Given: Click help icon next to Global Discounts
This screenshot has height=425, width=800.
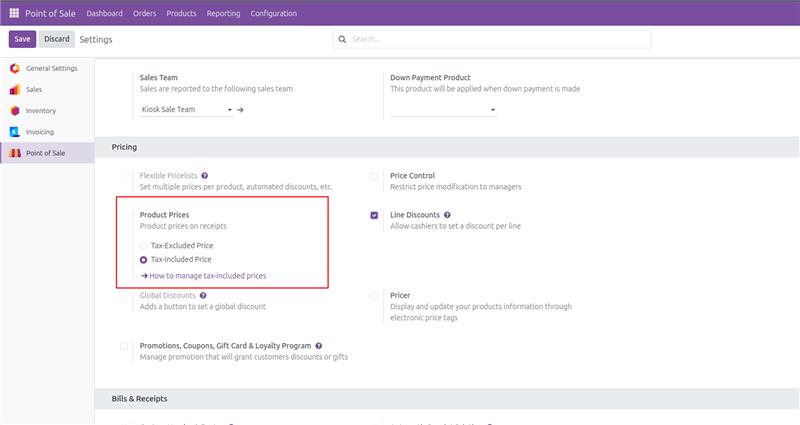Looking at the screenshot, I should pos(204,296).
